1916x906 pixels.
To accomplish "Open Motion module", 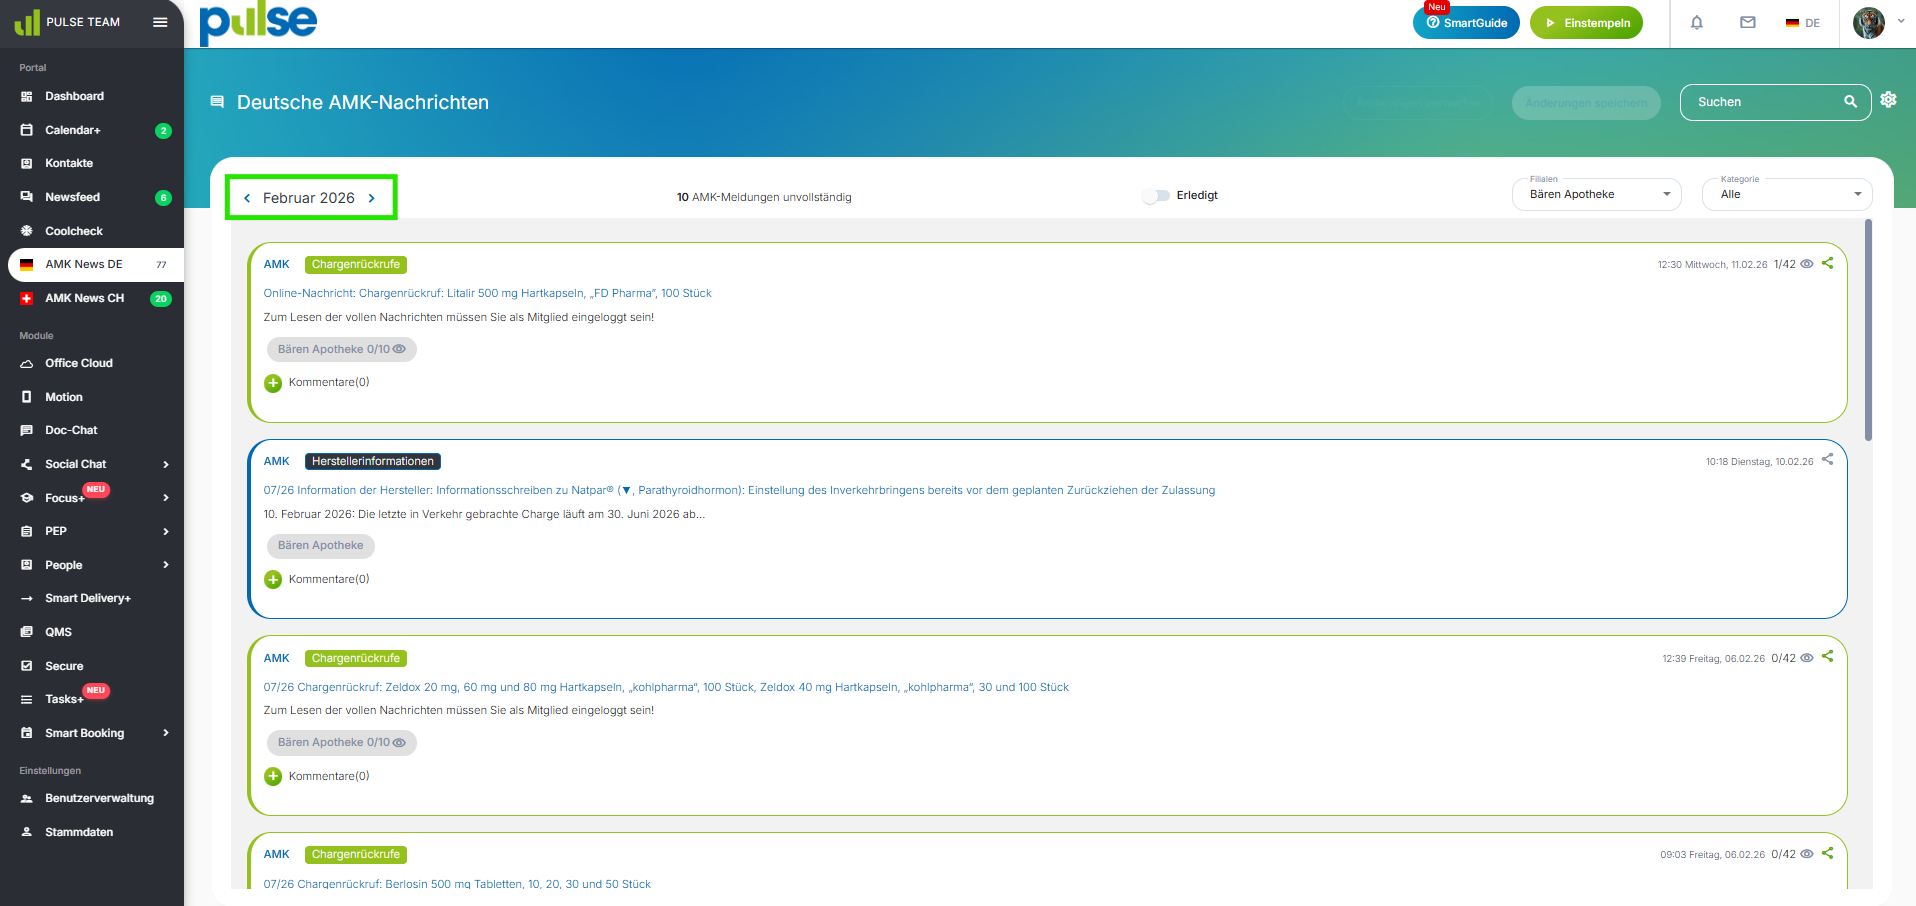I will [92, 397].
